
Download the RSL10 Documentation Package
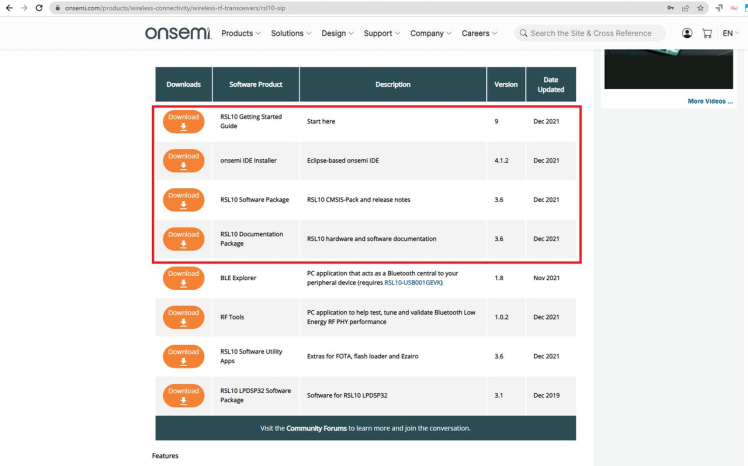(x=184, y=239)
